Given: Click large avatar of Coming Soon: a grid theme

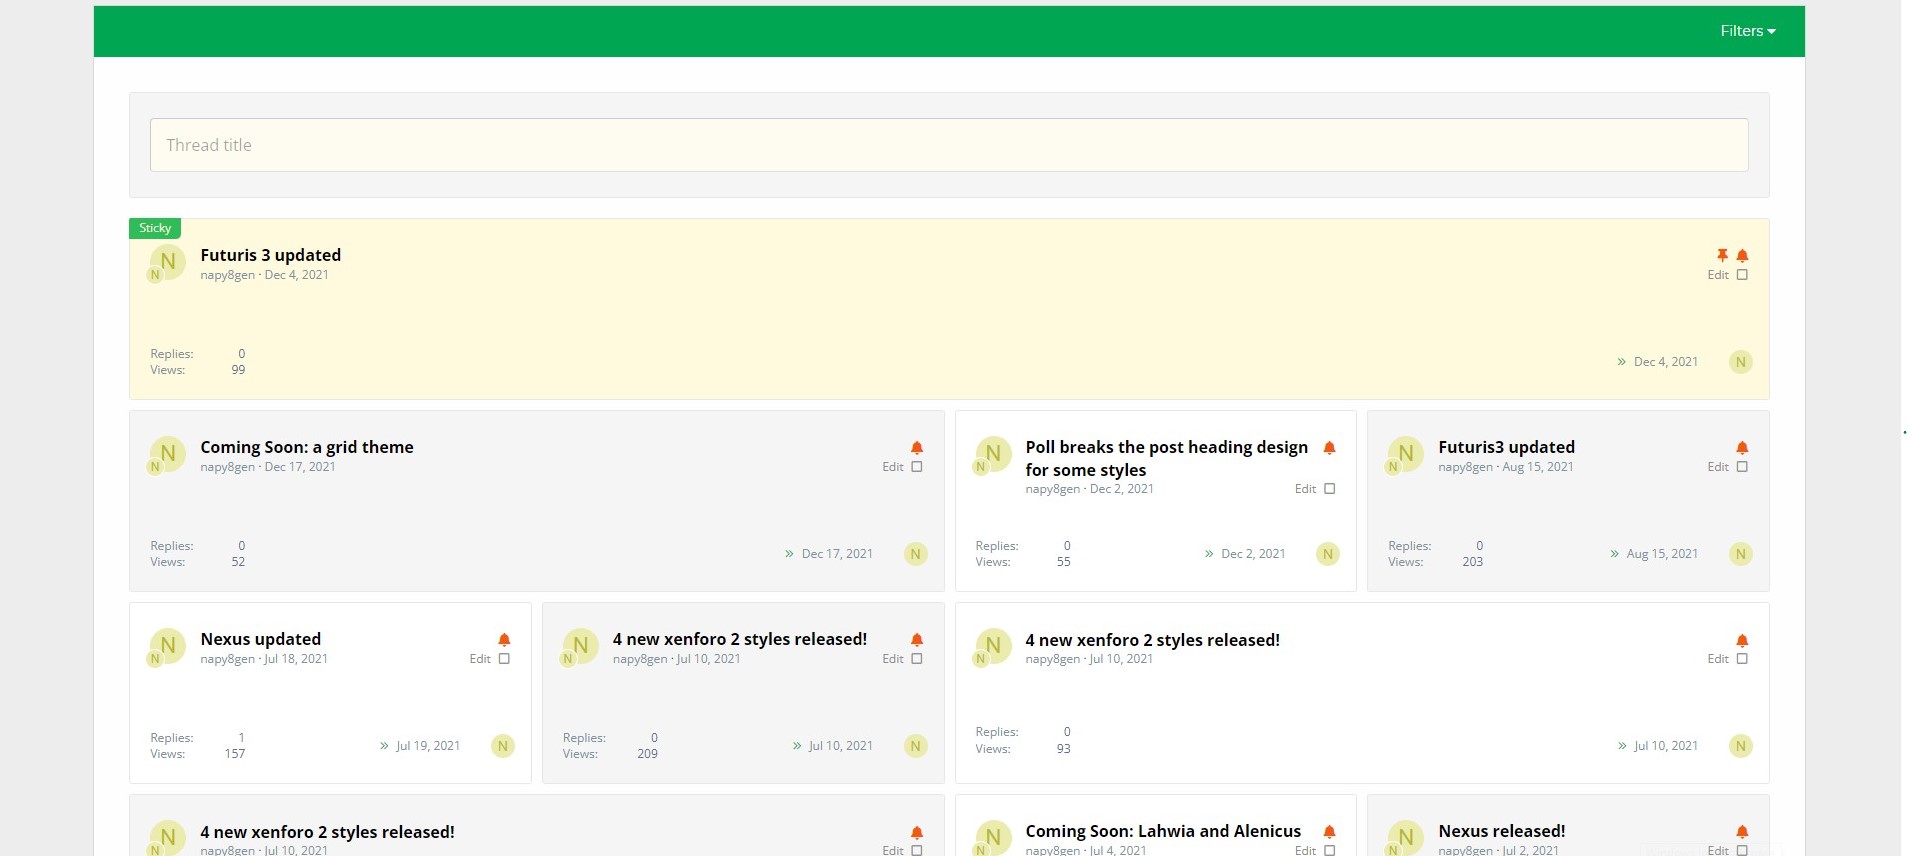Looking at the screenshot, I should pos(168,454).
